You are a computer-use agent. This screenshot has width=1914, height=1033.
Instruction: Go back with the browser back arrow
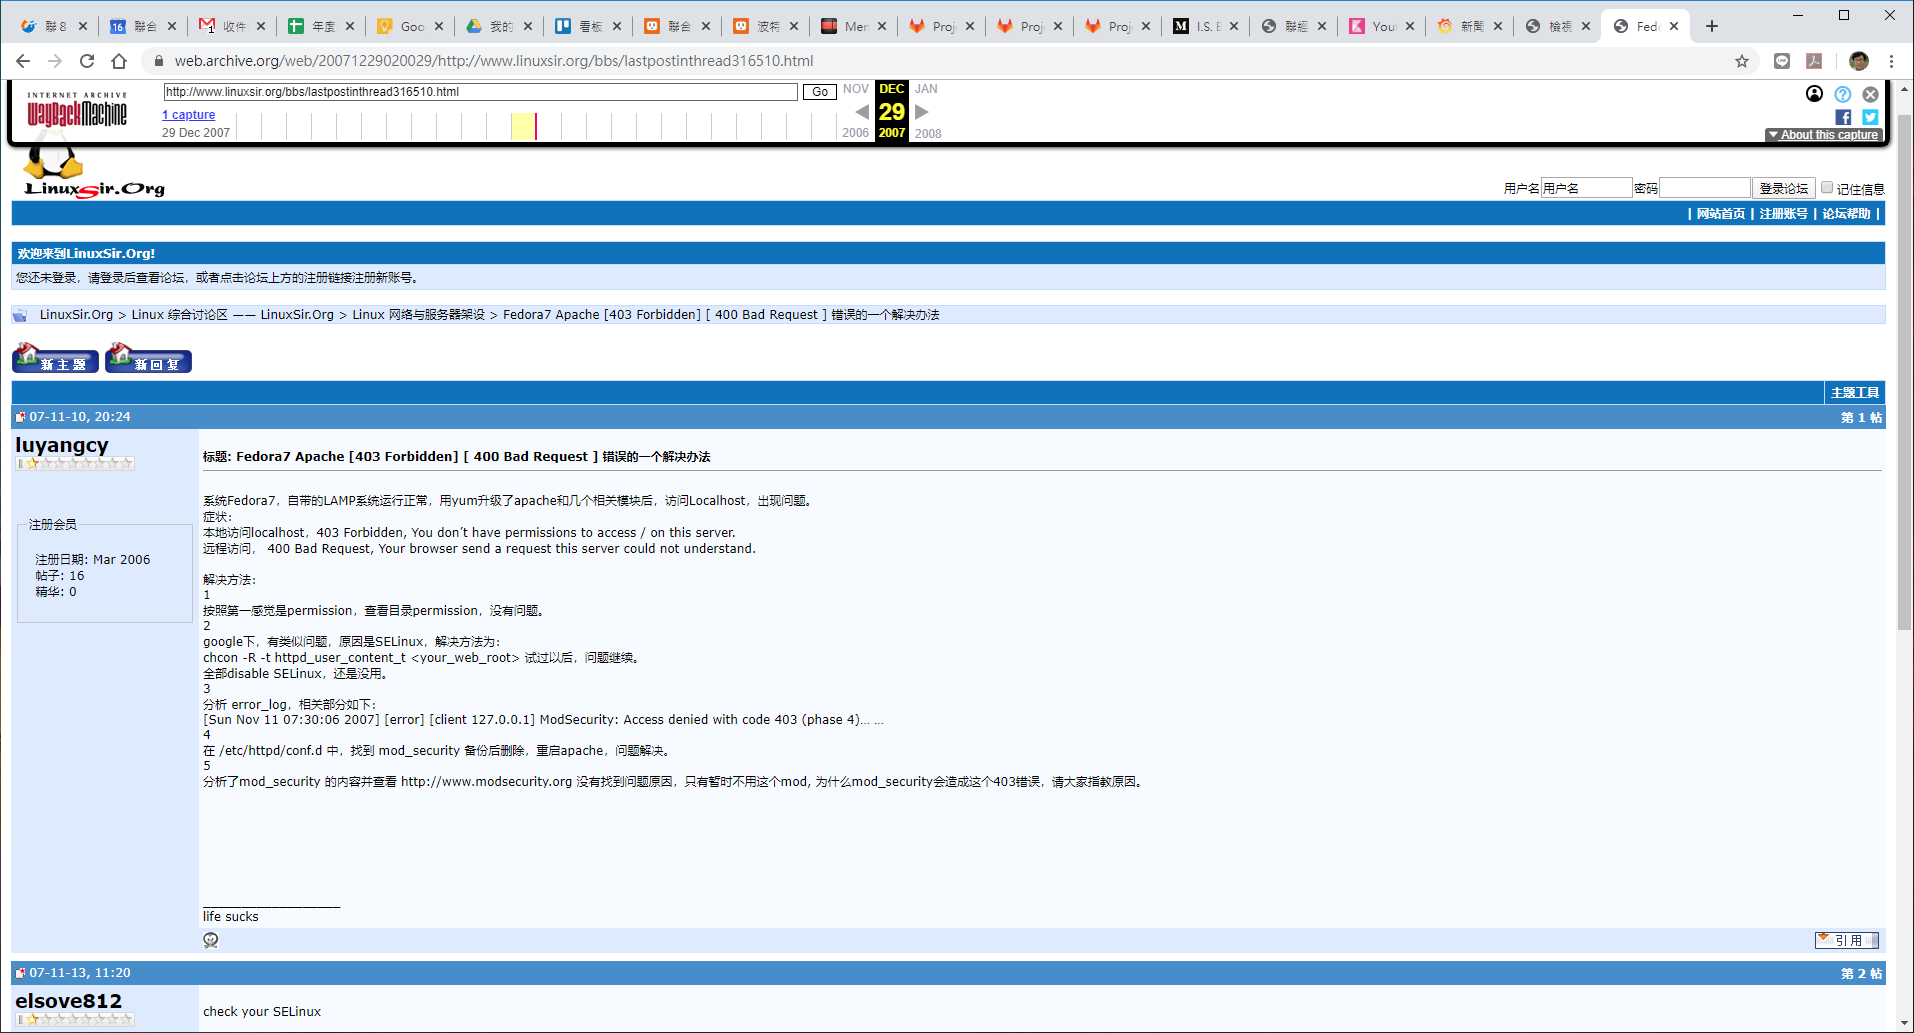click(x=23, y=61)
